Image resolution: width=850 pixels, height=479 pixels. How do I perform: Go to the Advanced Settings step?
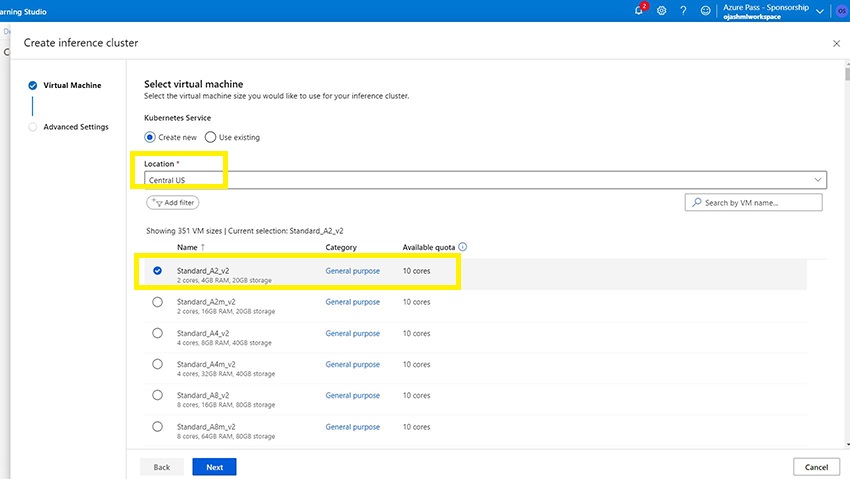click(76, 127)
